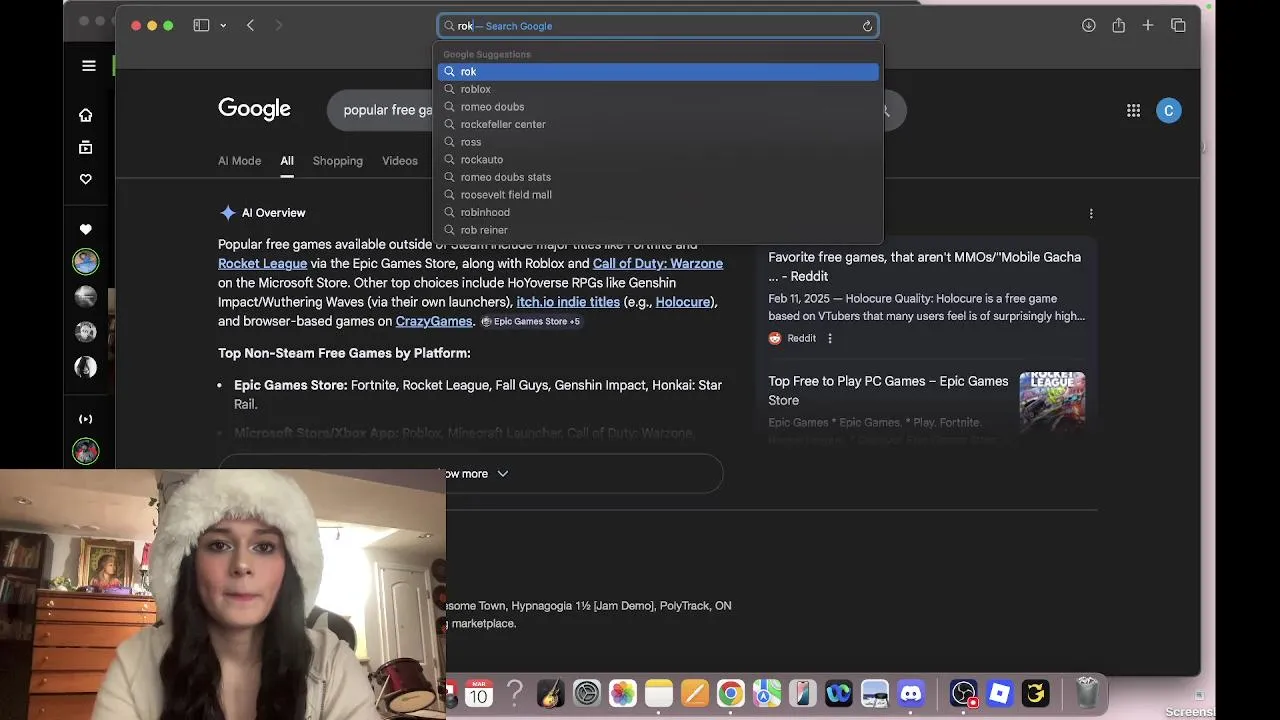Open the Call of Duty: Warzone link

pos(658,264)
